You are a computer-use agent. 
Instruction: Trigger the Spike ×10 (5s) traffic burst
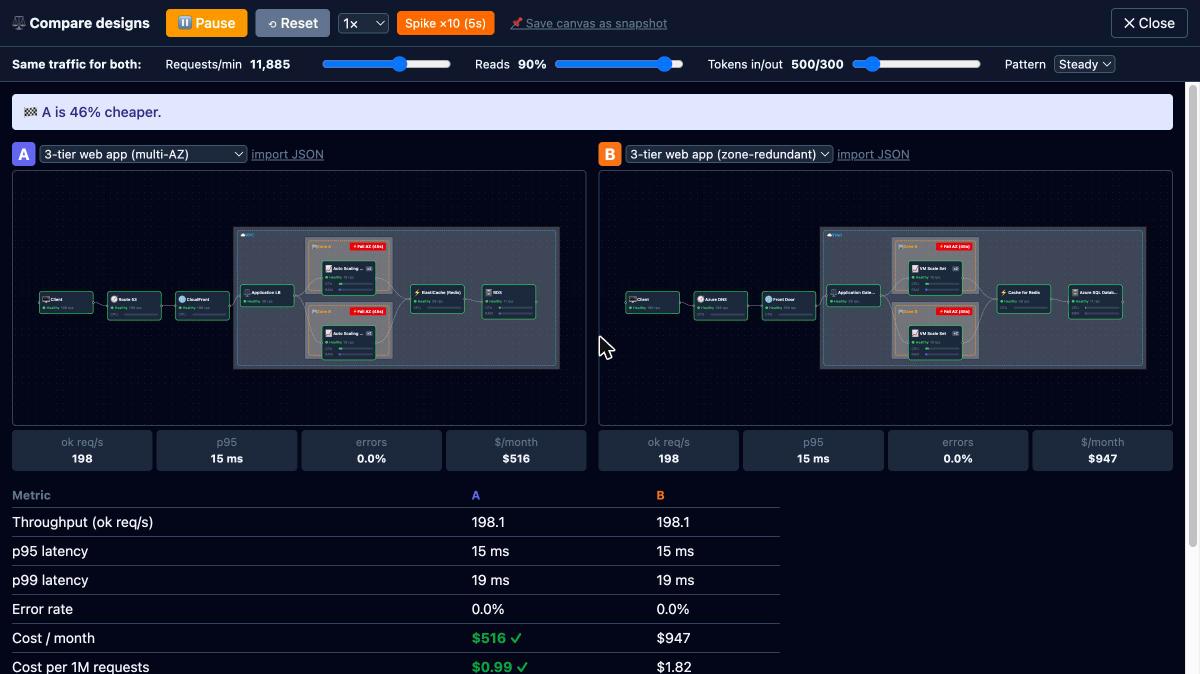(445, 23)
